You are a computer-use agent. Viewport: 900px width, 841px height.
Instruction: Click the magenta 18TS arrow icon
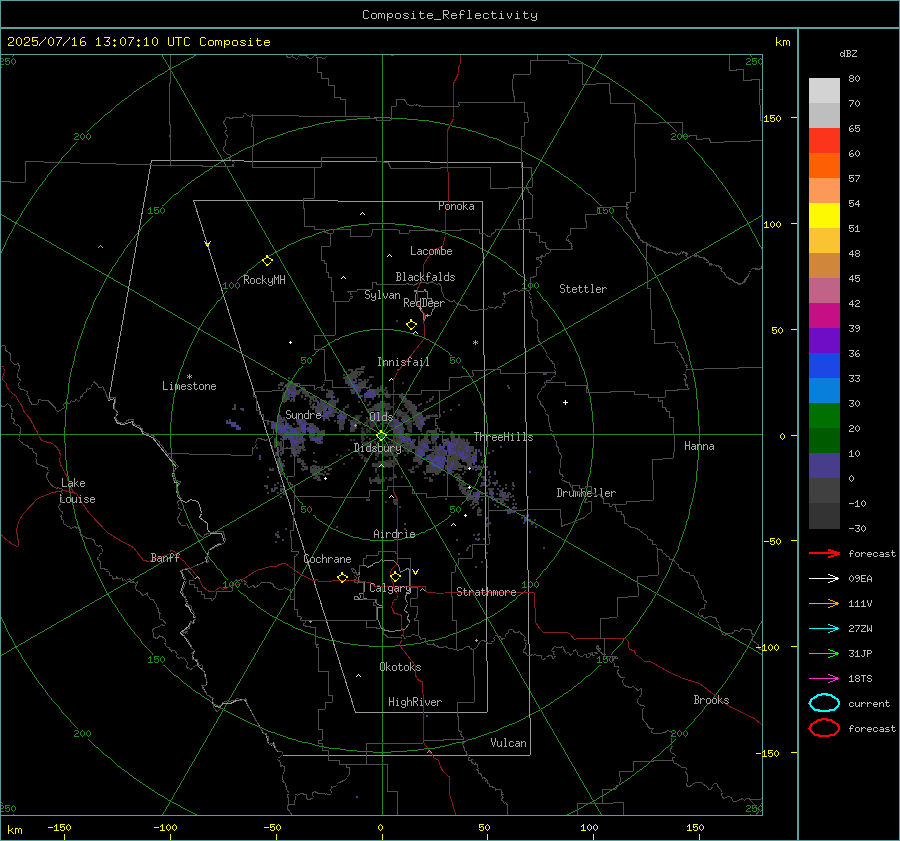pyautogui.click(x=824, y=679)
